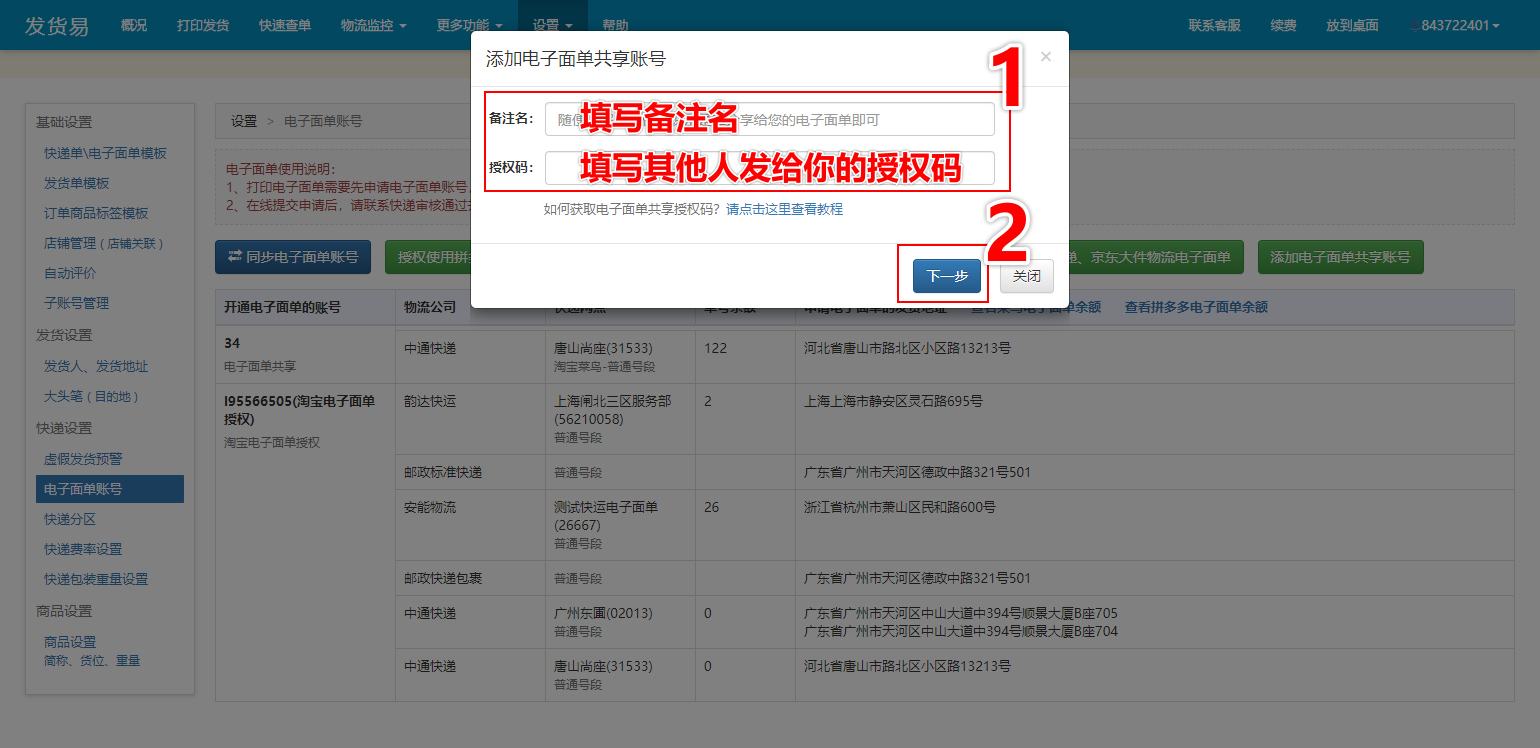The height and width of the screenshot is (748, 1540).
Task: Click the 设置 breadcrumb
Action: point(244,121)
